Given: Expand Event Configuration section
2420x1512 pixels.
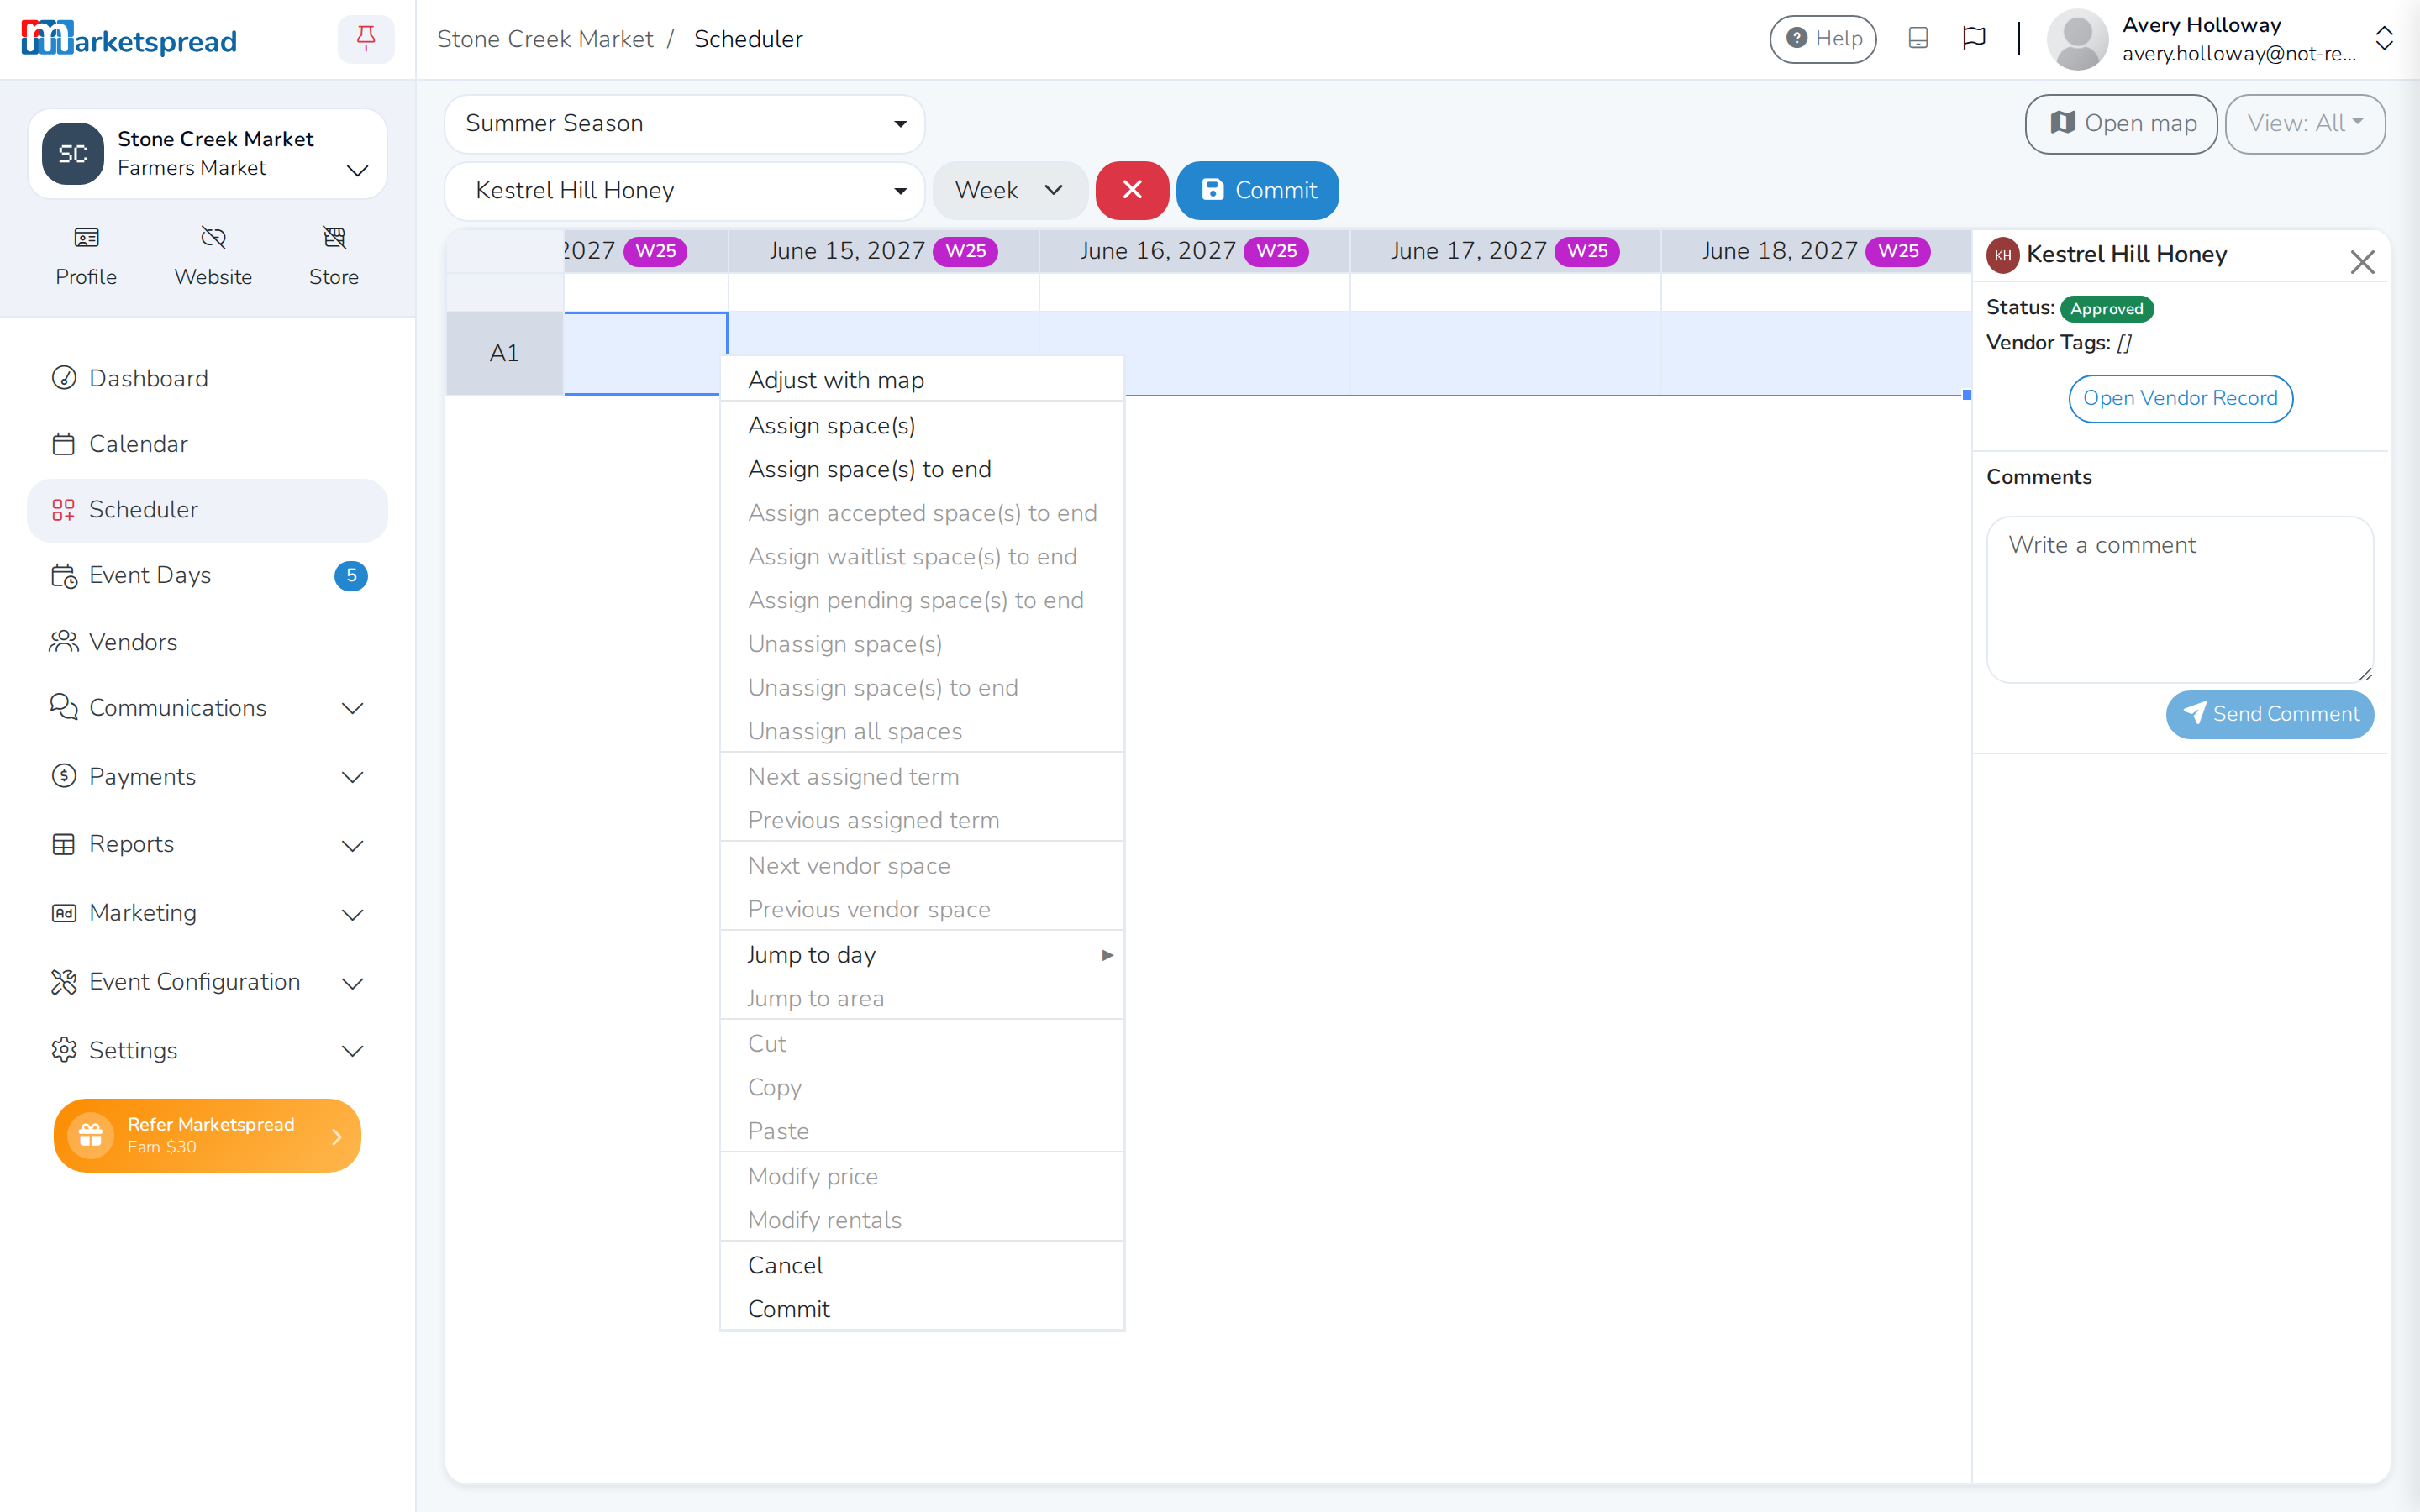Looking at the screenshot, I should click(x=207, y=982).
